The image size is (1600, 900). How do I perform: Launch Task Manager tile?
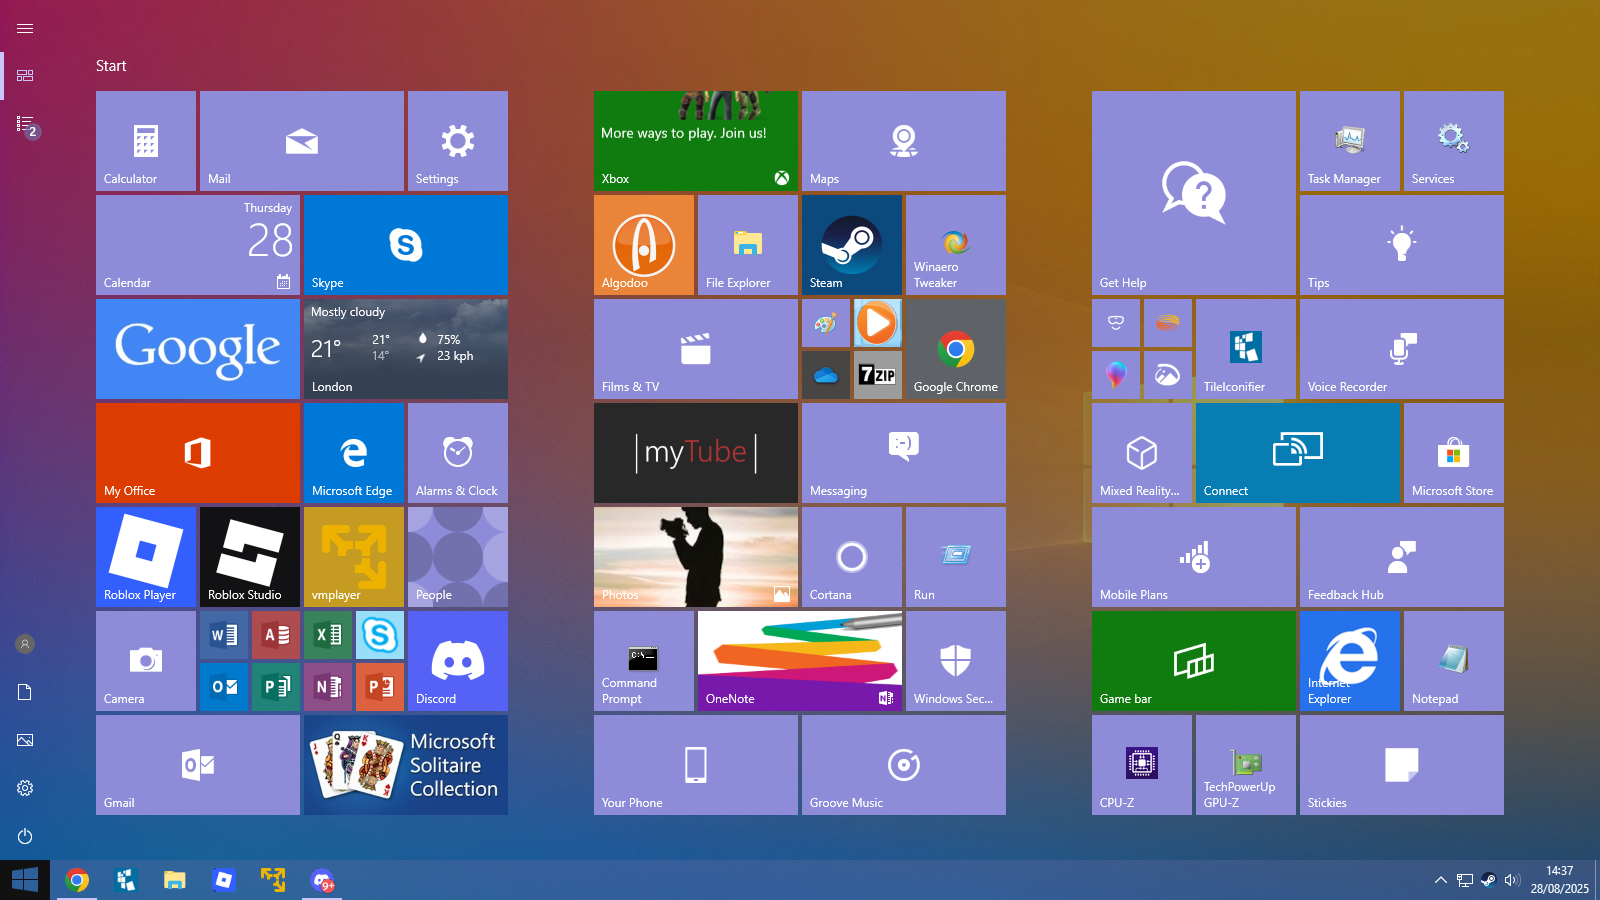(x=1350, y=141)
